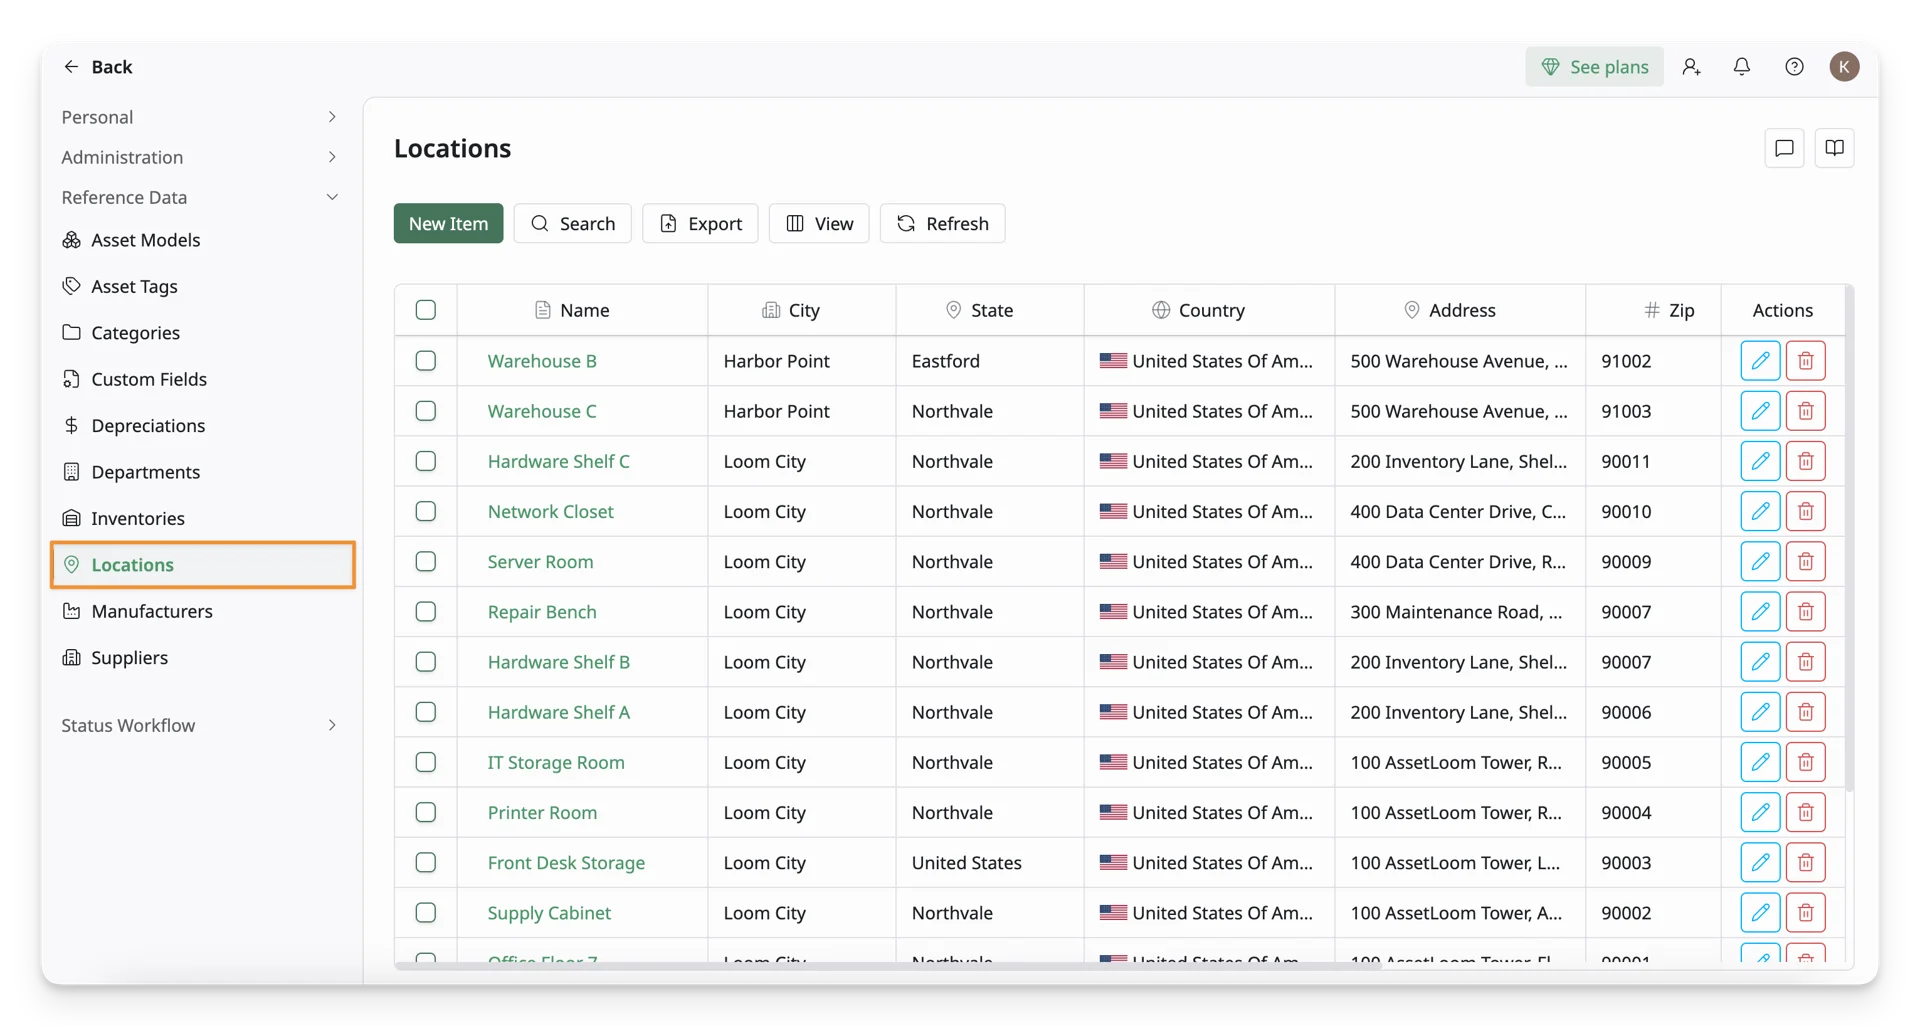1920x1026 pixels.
Task: Check the Supply Cabinet row checkbox
Action: tap(426, 912)
